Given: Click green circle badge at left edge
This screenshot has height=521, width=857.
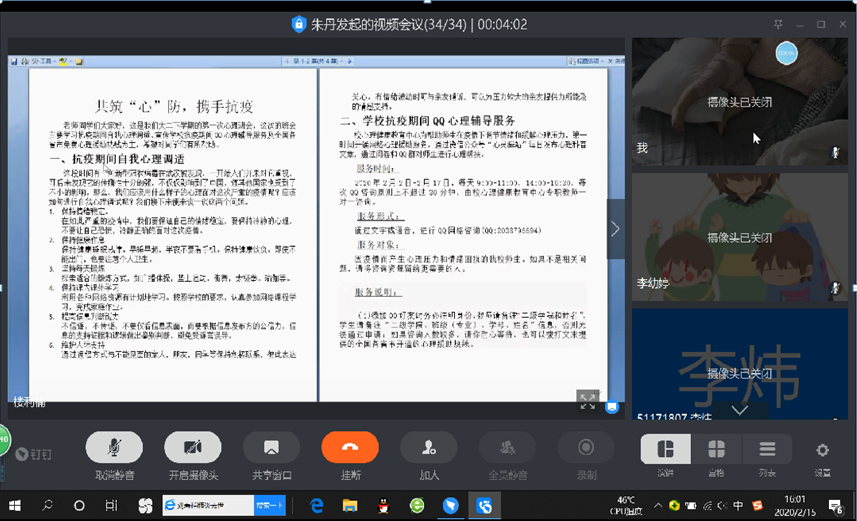Looking at the screenshot, I should tap(4, 440).
